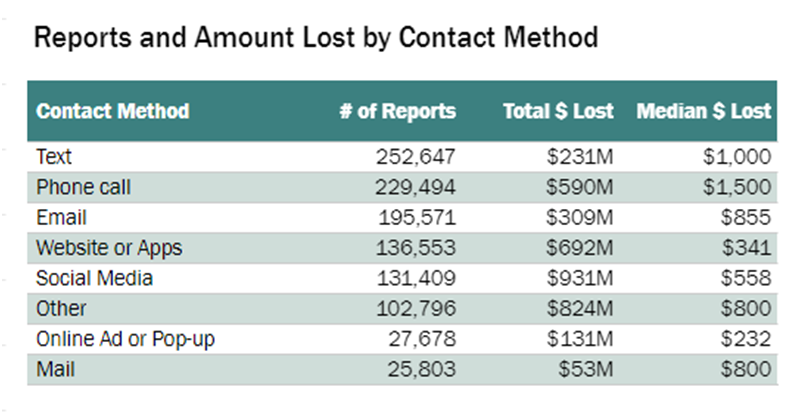Click the Social Media row label
This screenshot has width=802, height=416.
(x=94, y=278)
